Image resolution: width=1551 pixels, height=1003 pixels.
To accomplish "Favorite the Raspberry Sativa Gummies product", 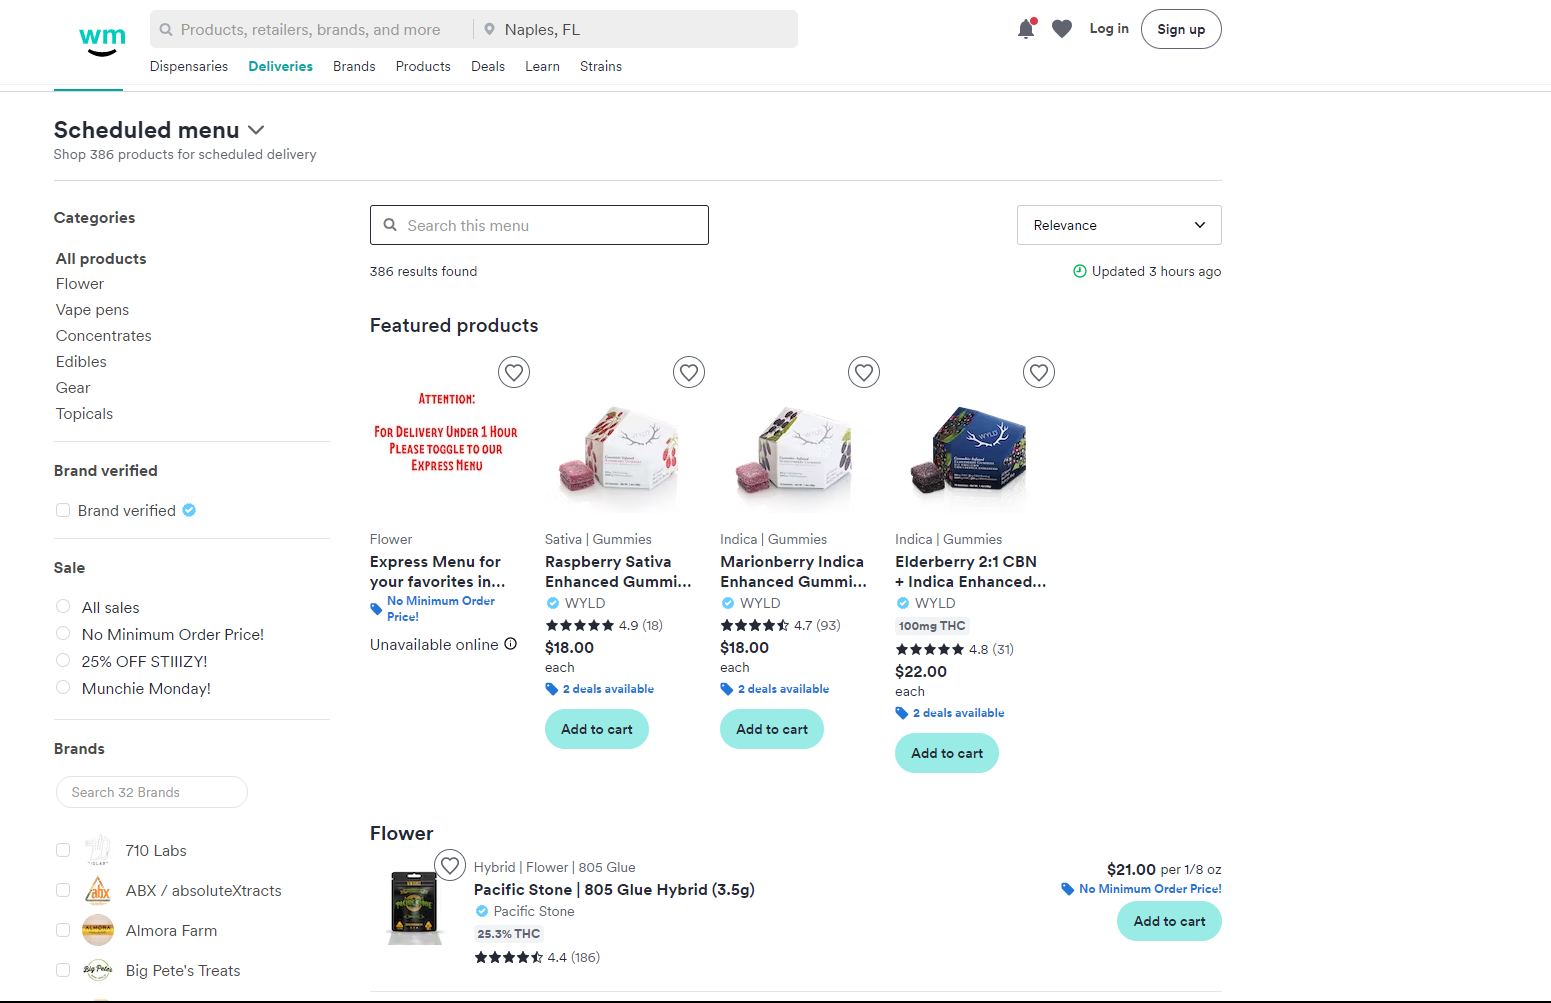I will click(x=689, y=373).
